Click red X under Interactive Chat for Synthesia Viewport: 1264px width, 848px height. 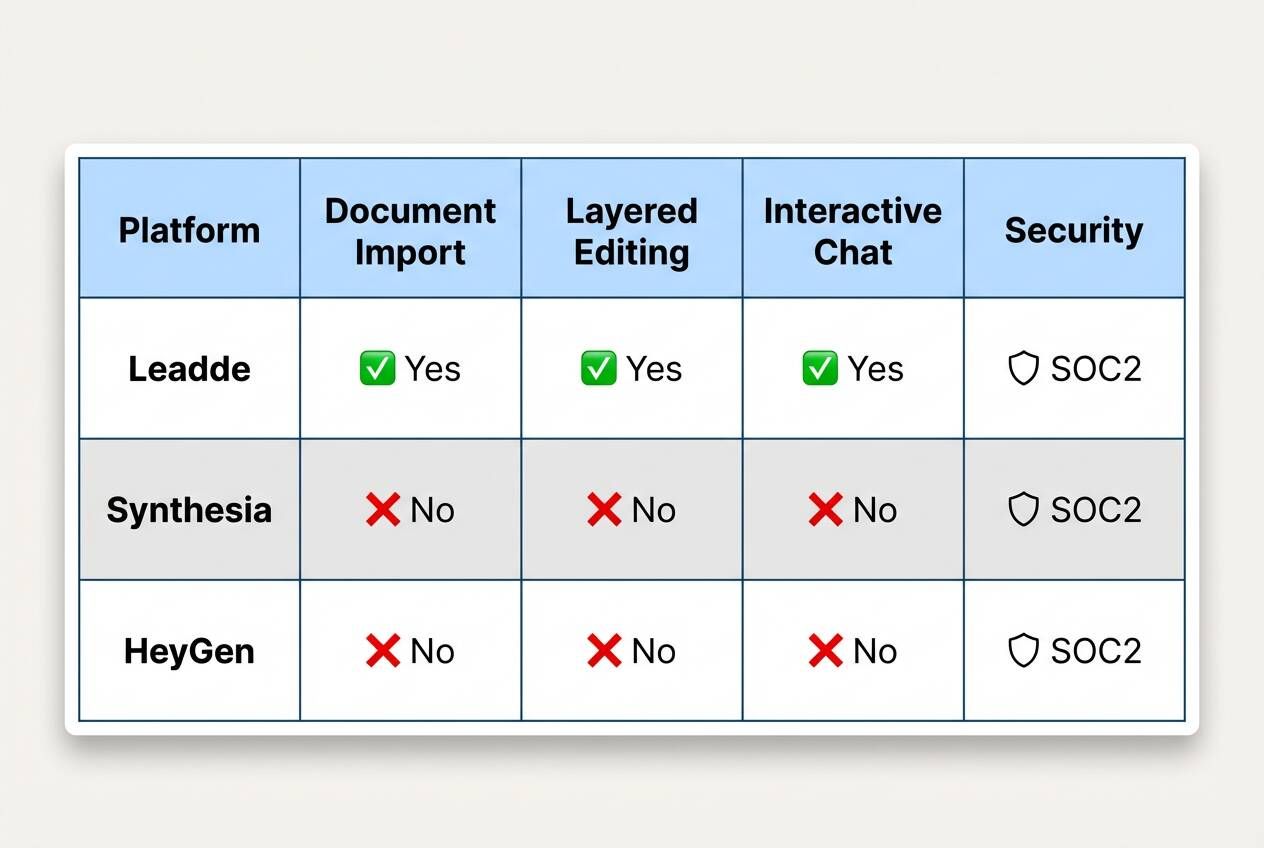coord(825,510)
